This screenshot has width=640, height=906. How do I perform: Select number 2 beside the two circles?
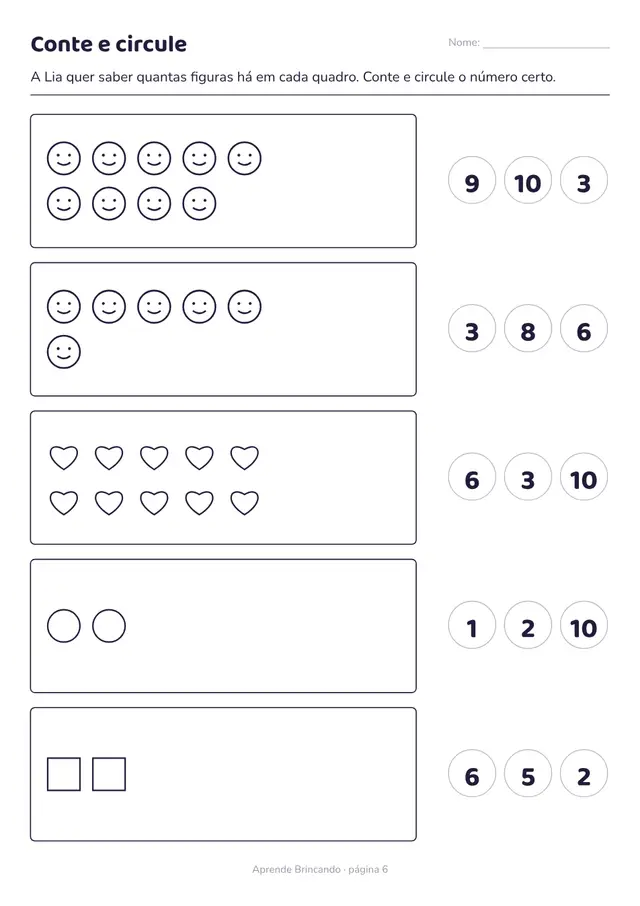528,625
